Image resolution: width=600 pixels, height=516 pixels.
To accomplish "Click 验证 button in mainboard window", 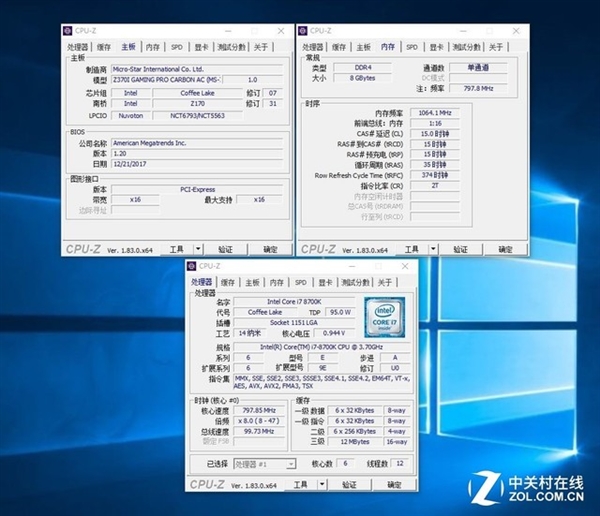I will (x=225, y=249).
